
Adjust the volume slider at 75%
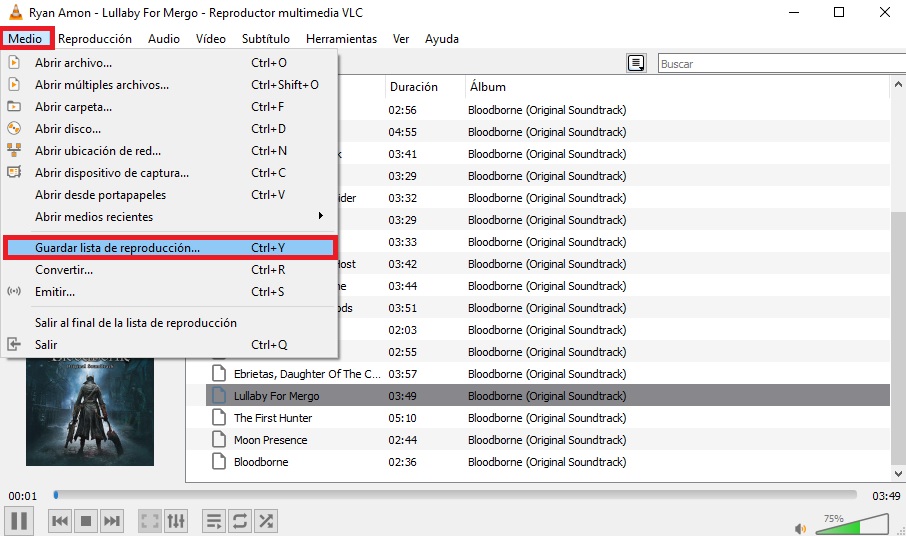[852, 523]
